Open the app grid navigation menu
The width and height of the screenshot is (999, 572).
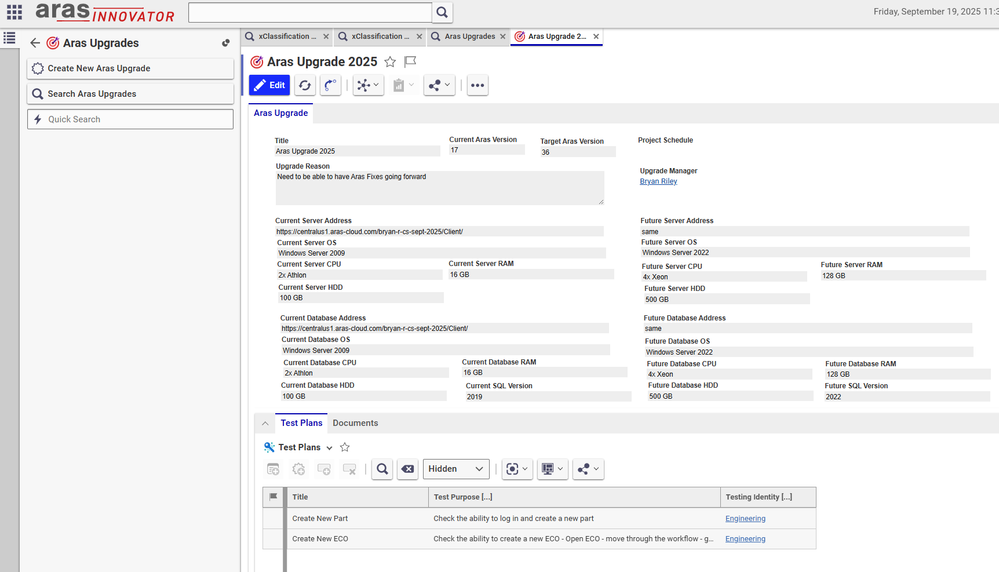[14, 13]
